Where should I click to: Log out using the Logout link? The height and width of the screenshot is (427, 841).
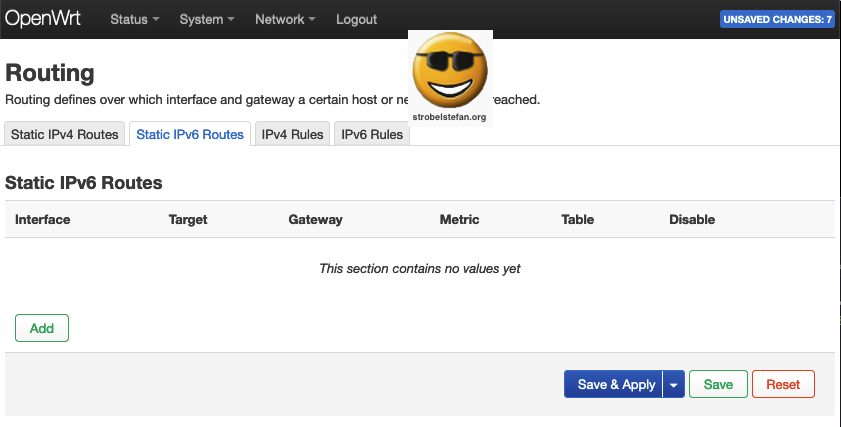coord(356,20)
